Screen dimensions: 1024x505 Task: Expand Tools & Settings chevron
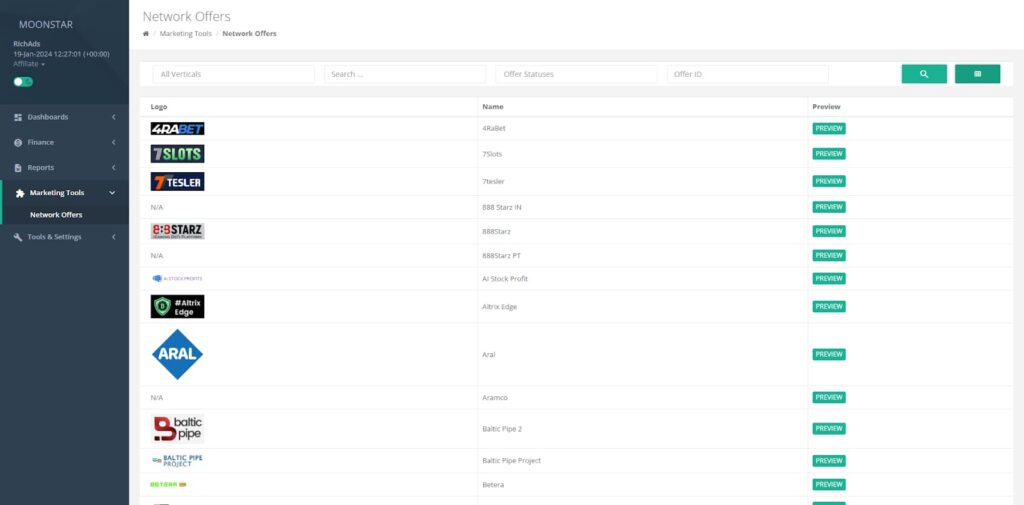[x=114, y=237]
